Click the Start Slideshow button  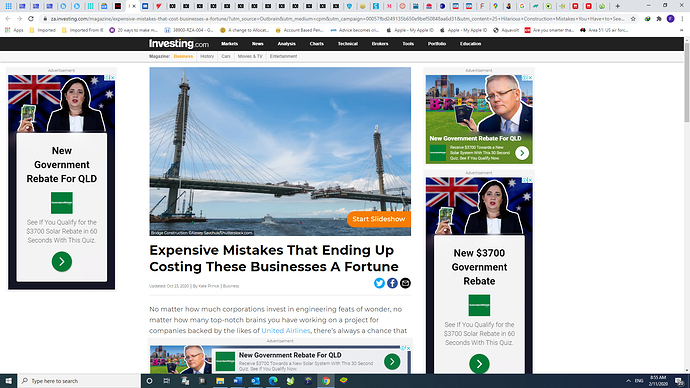point(379,219)
